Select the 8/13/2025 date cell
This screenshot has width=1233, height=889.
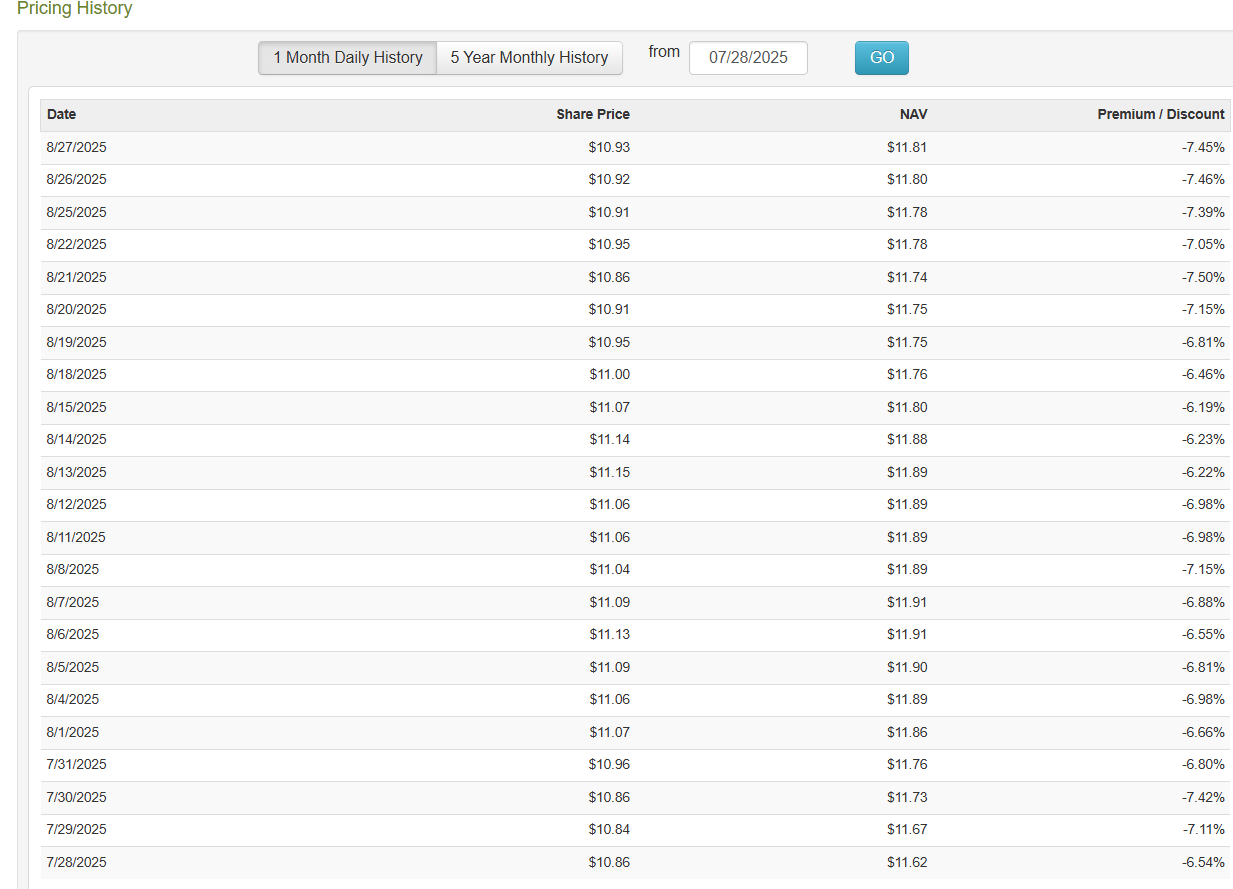76,472
